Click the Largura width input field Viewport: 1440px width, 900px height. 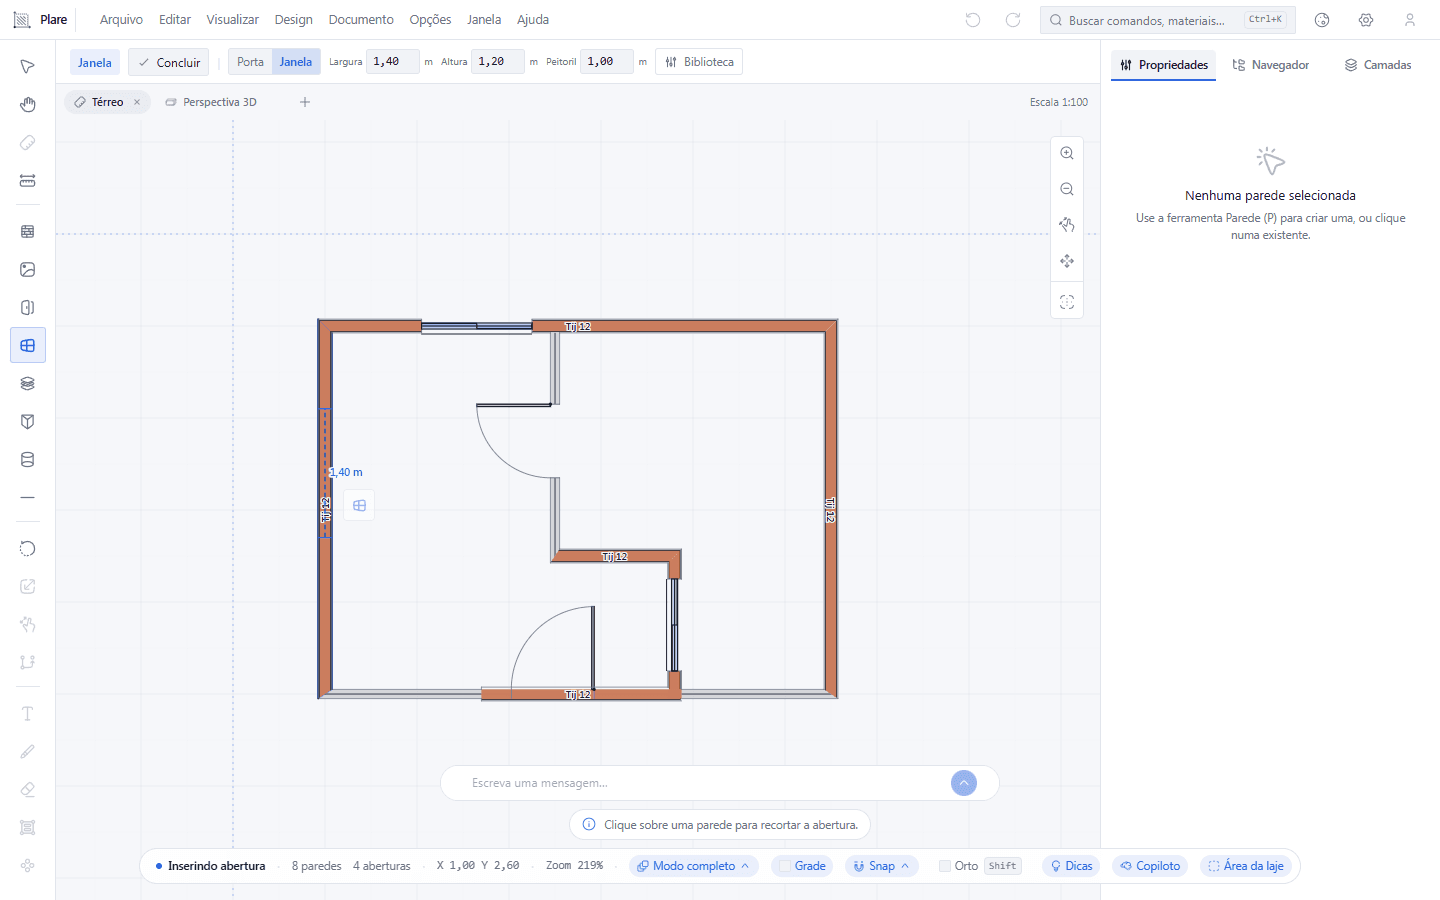(x=393, y=62)
